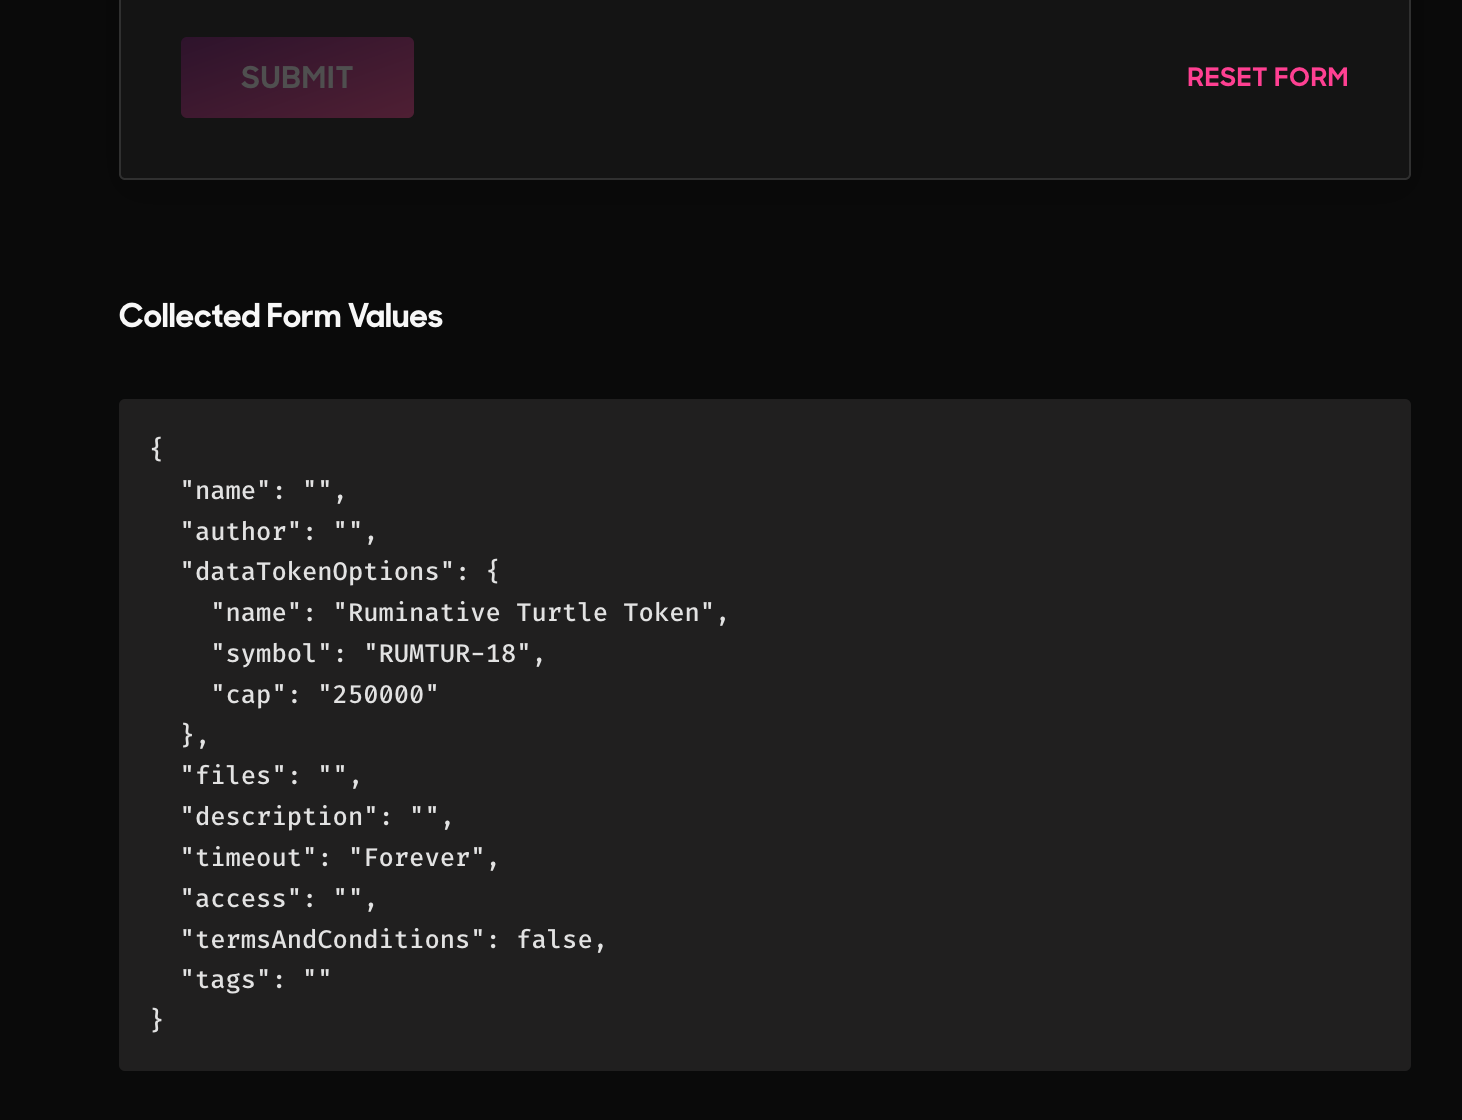Click the "250000" cap value
This screenshot has width=1462, height=1120.
tap(378, 695)
